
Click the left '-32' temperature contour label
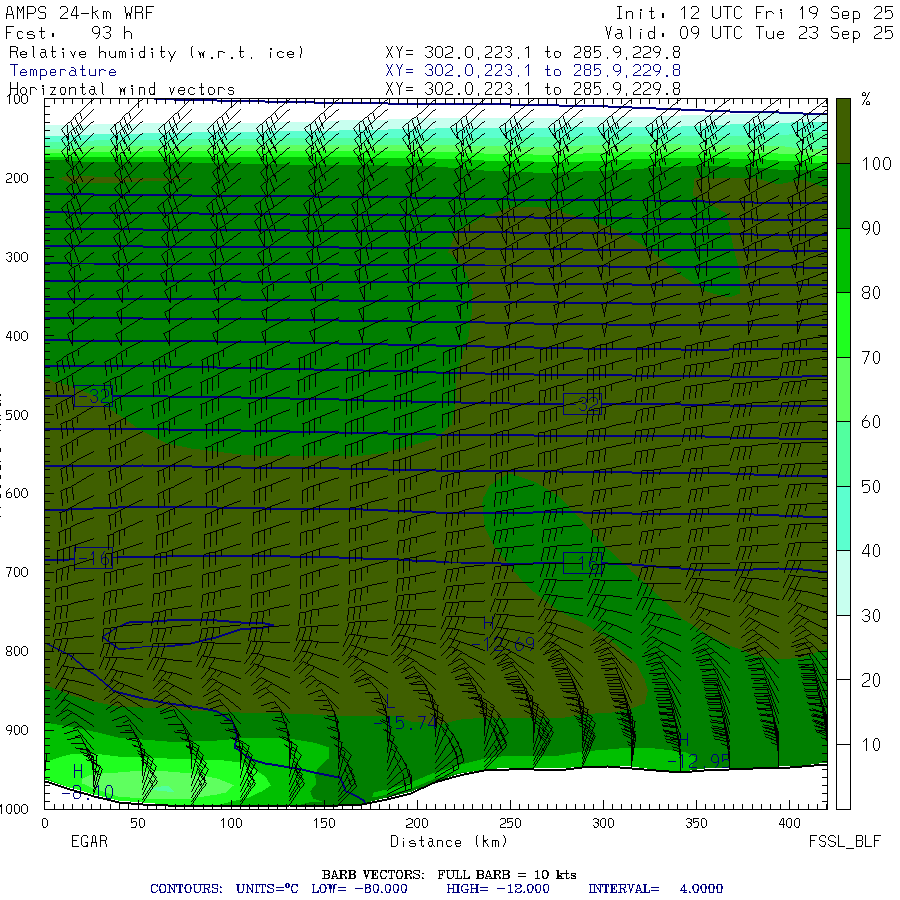click(93, 396)
